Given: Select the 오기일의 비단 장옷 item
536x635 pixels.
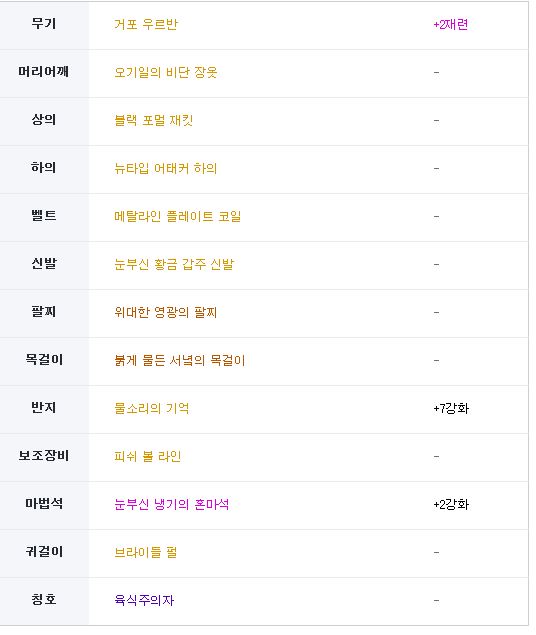Looking at the screenshot, I should coord(166,72).
